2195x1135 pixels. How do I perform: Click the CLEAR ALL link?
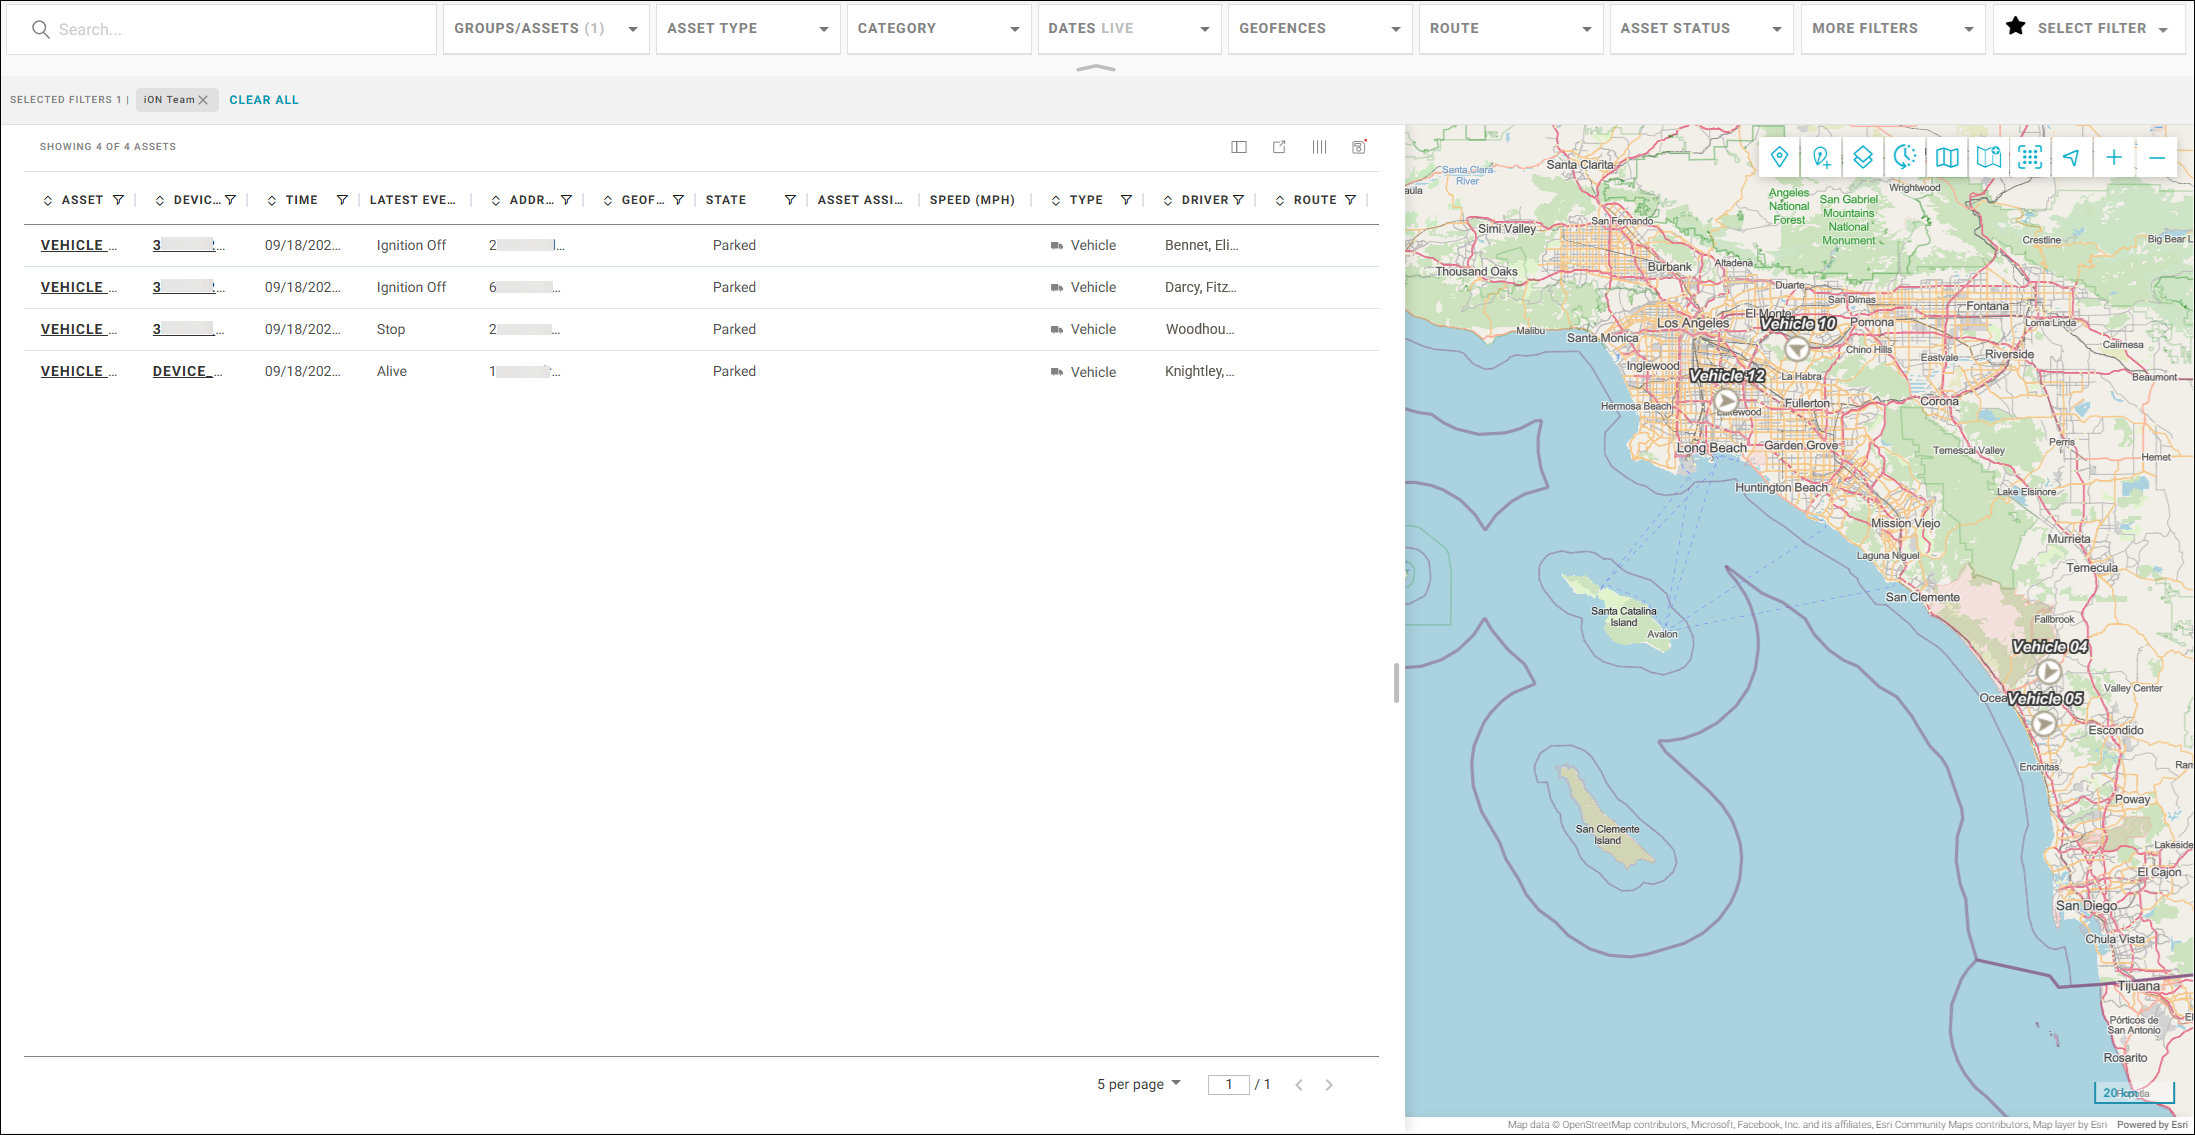(x=264, y=100)
